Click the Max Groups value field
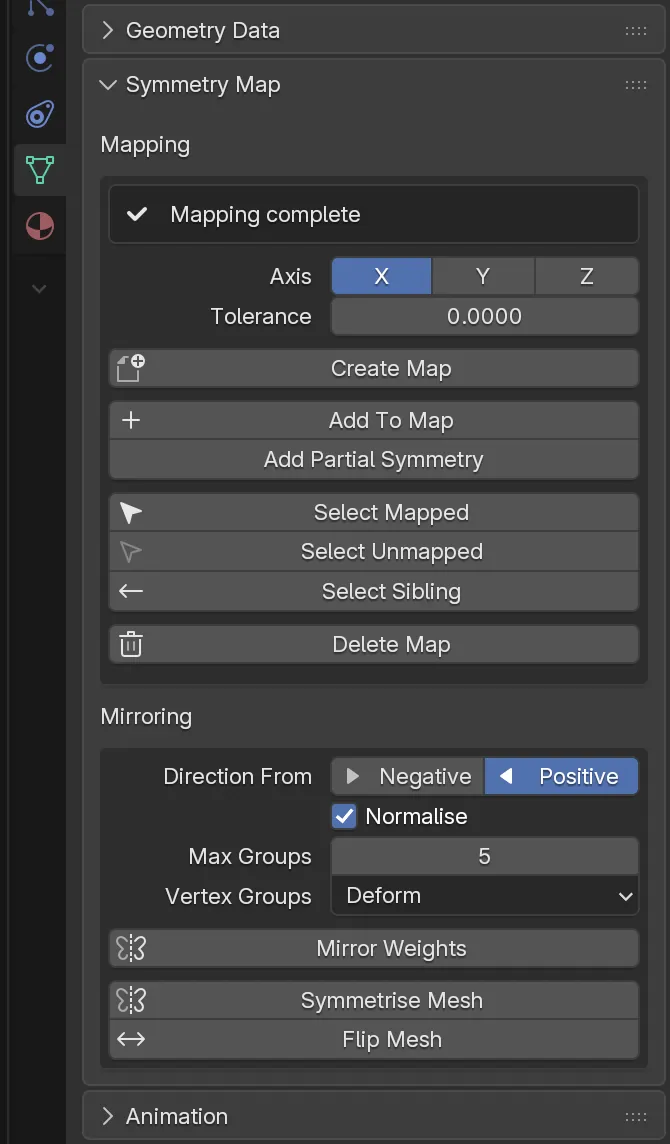The image size is (670, 1144). pos(485,856)
